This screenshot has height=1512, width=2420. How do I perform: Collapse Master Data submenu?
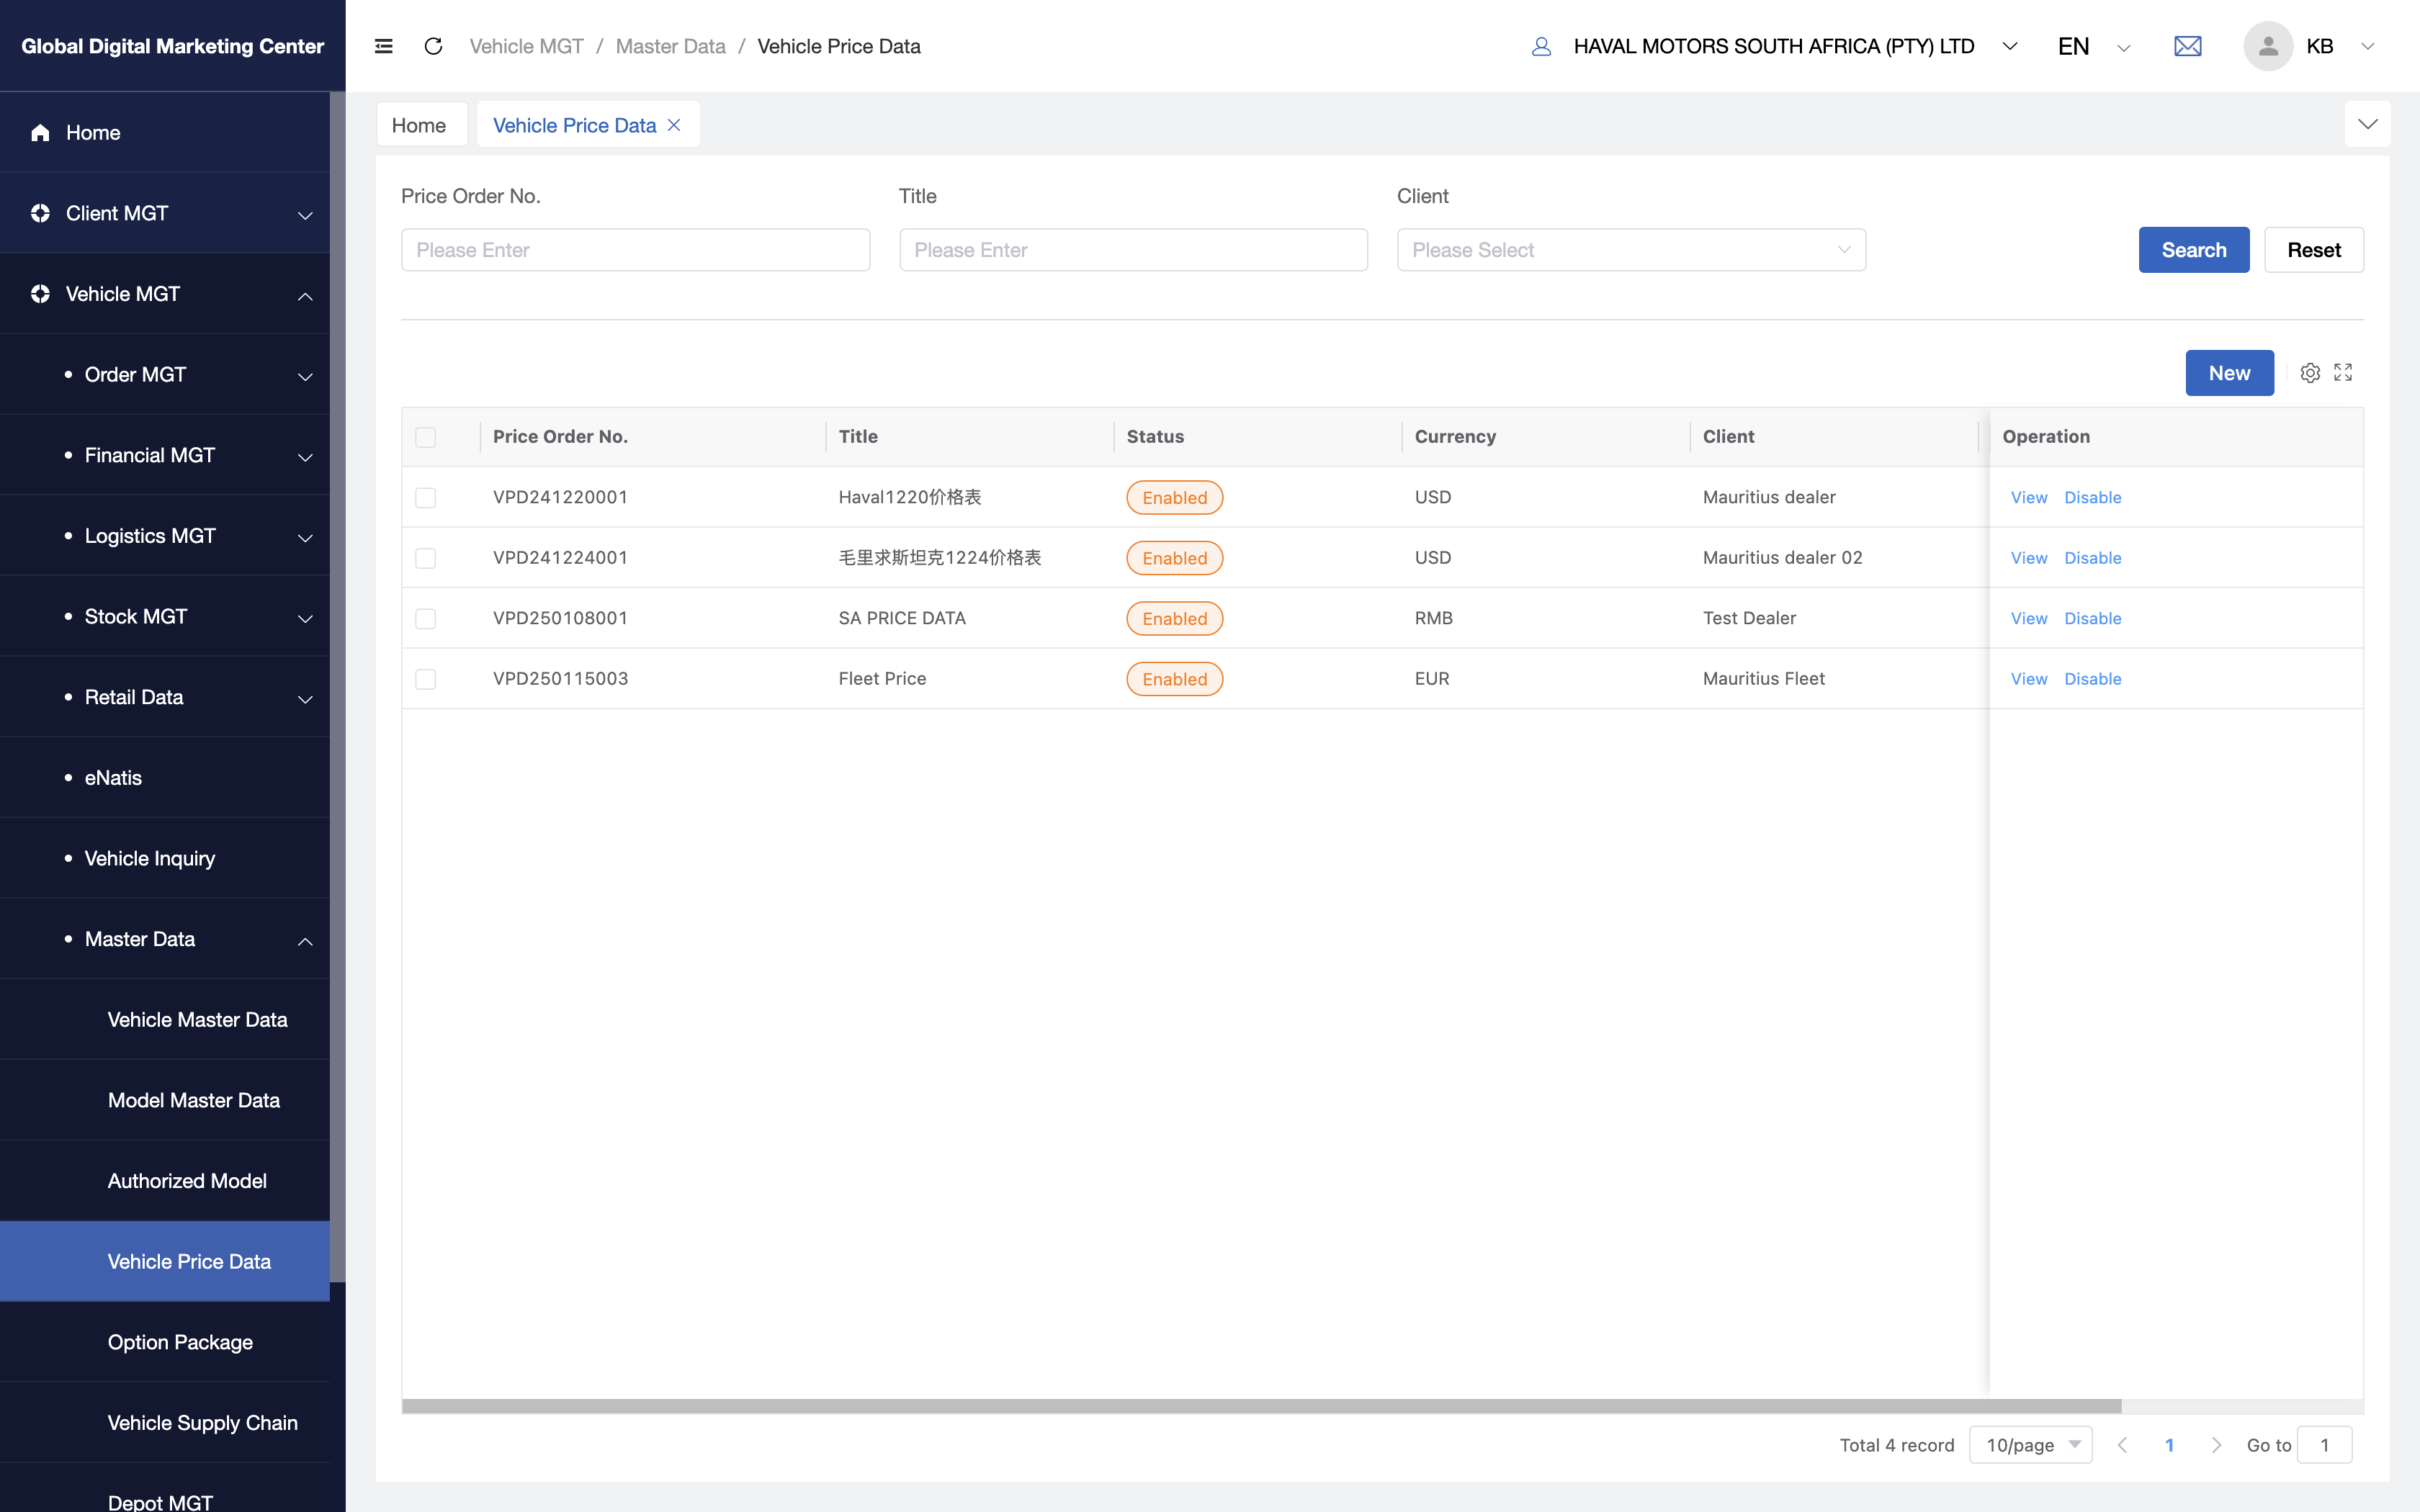click(x=305, y=941)
